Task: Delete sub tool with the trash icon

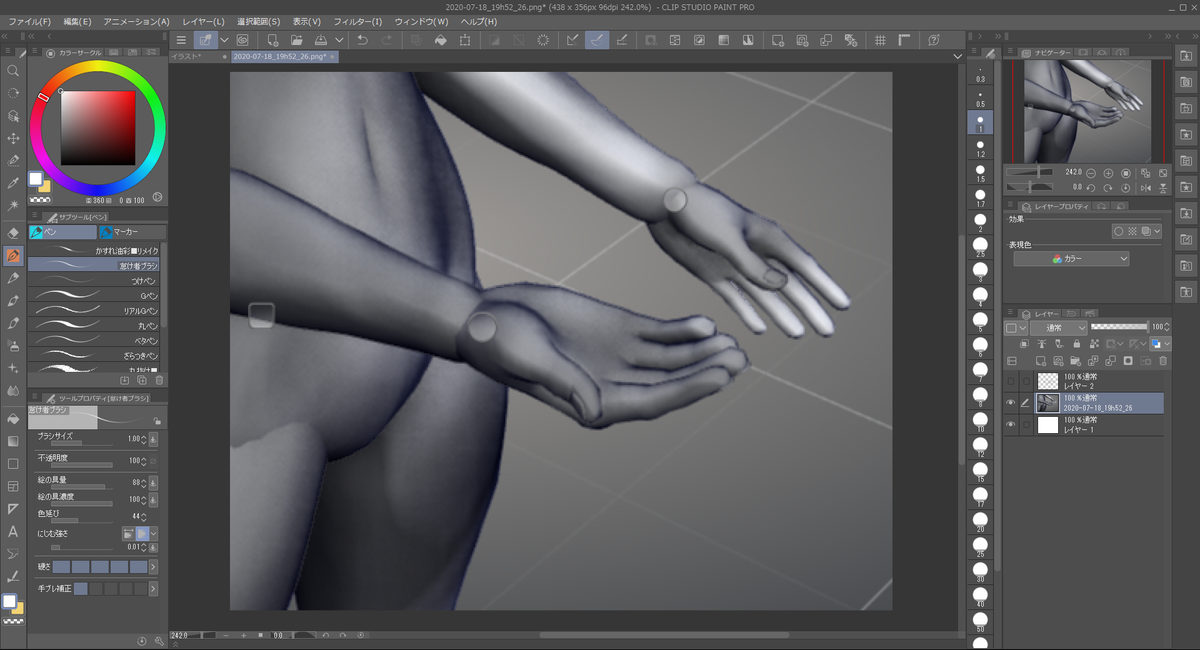Action: pyautogui.click(x=159, y=380)
